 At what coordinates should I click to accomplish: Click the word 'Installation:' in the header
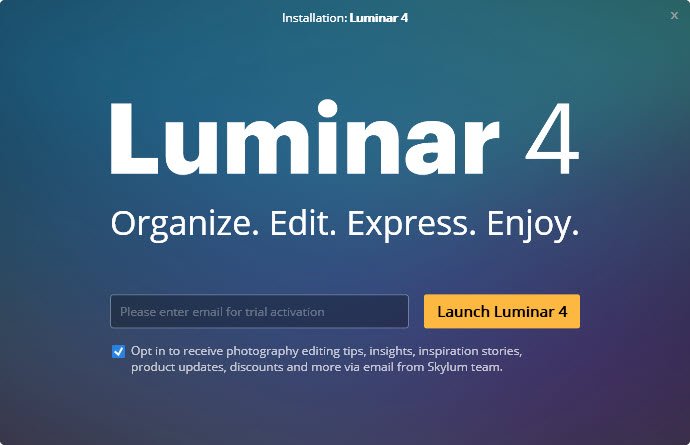pos(315,18)
